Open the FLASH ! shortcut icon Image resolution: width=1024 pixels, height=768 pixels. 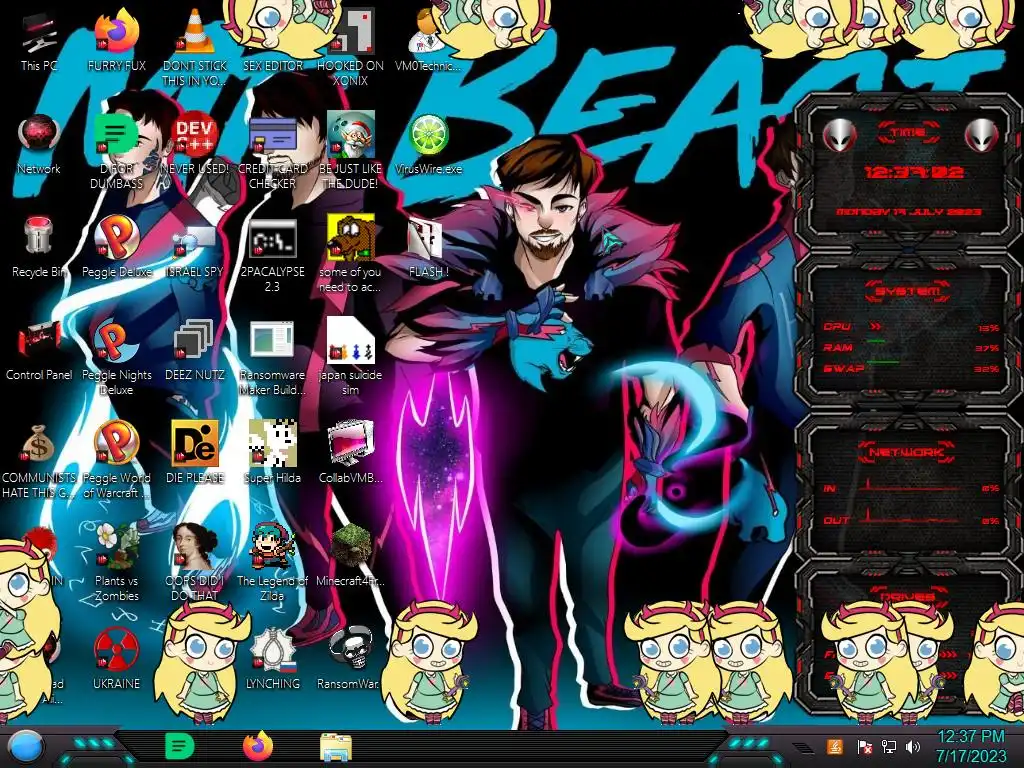(426, 239)
